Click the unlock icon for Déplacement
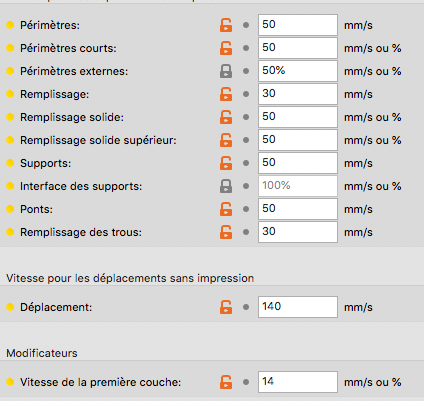424x401 pixels. tap(226, 307)
